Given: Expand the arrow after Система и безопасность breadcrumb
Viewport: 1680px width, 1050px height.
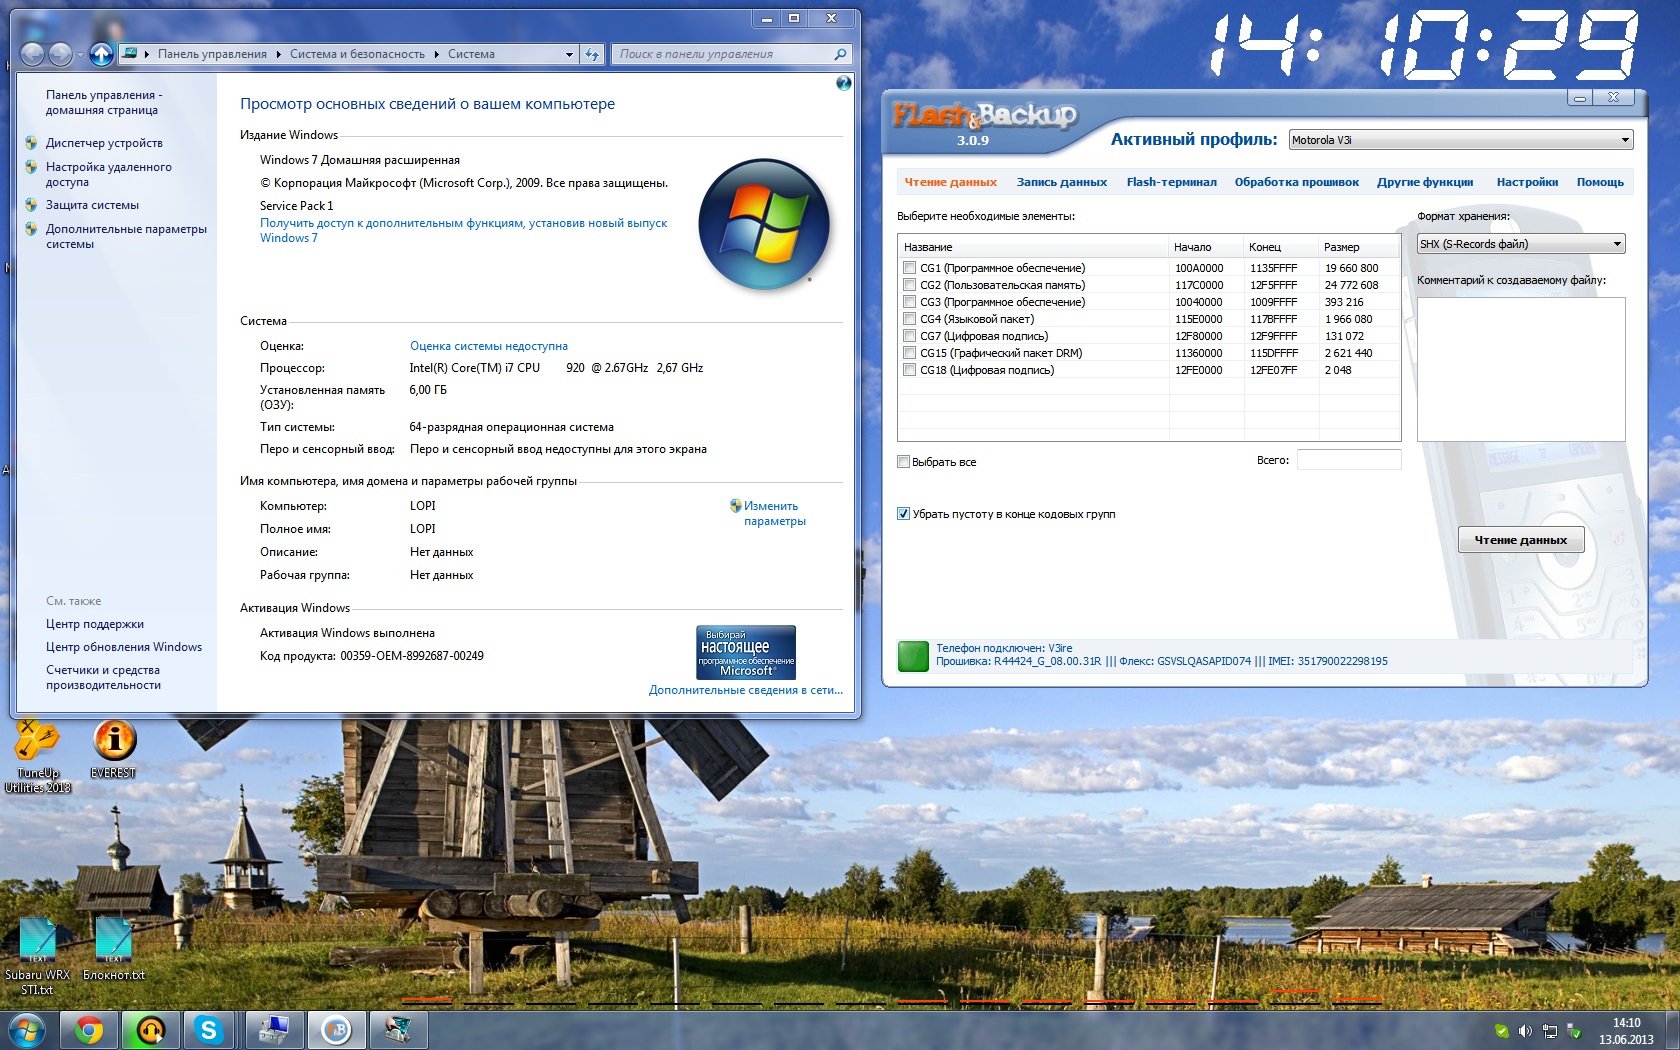Looking at the screenshot, I should [x=437, y=54].
